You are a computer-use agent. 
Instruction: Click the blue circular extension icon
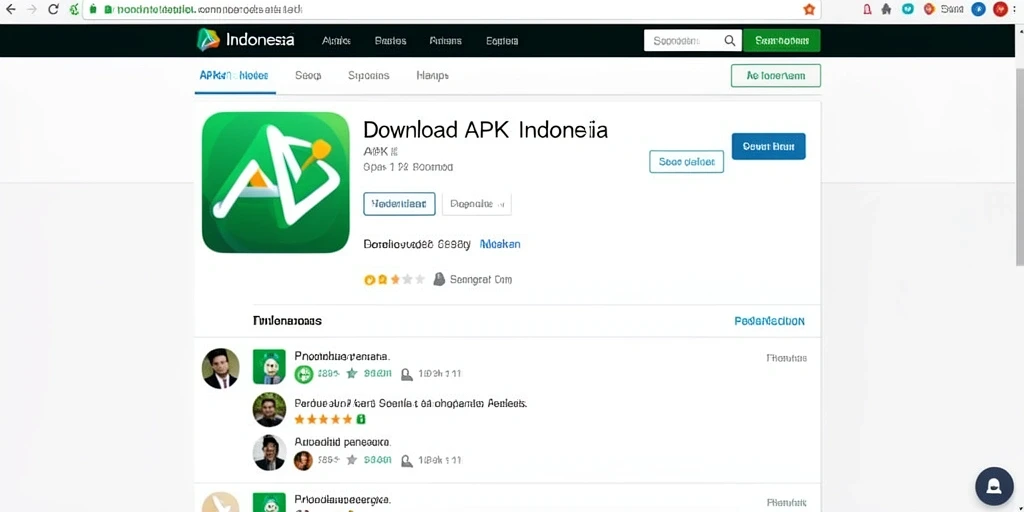tap(978, 9)
